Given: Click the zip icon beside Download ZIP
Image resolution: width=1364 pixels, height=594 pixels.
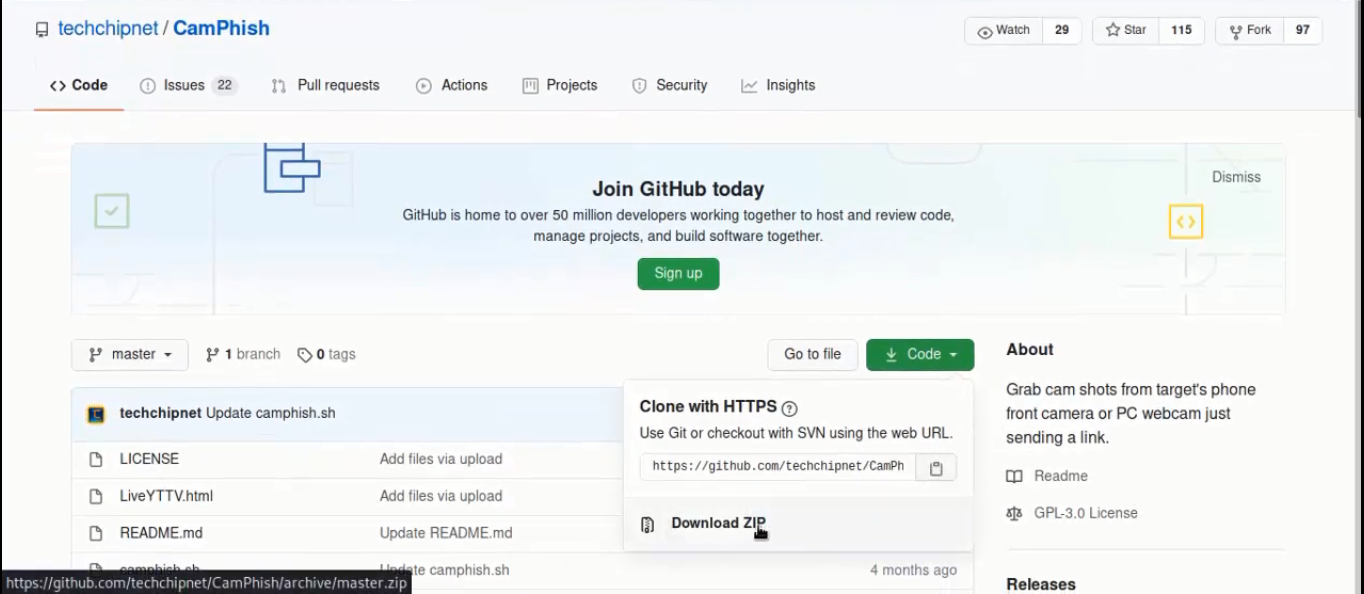Looking at the screenshot, I should coord(647,524).
